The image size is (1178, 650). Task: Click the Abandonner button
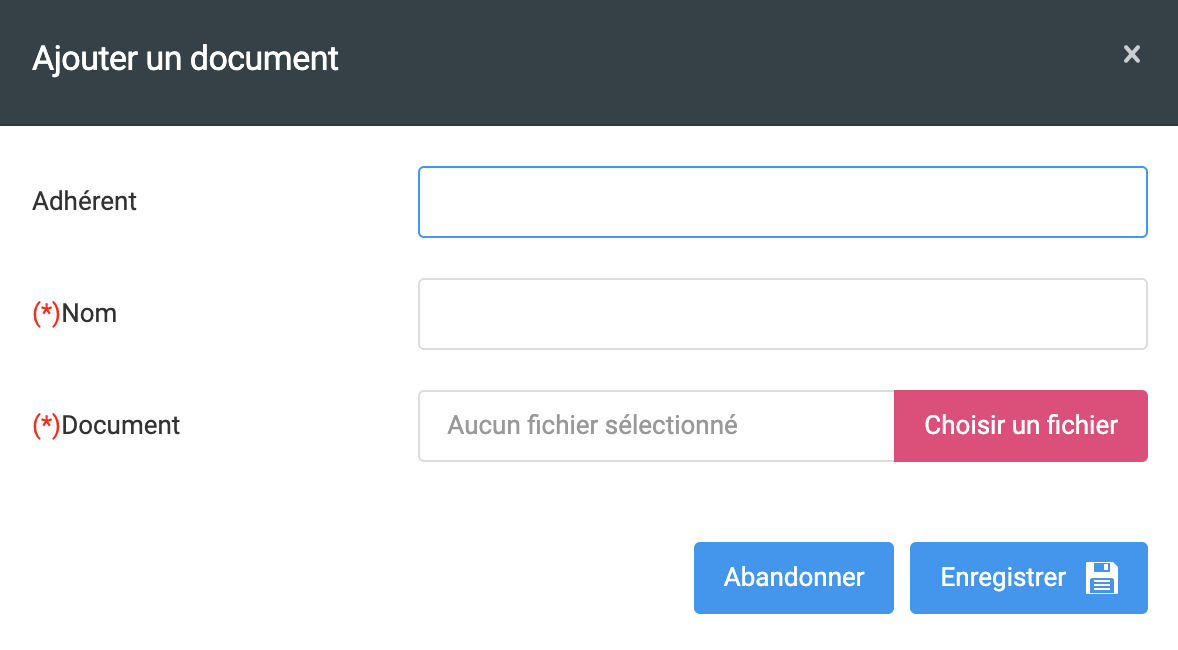coord(793,577)
